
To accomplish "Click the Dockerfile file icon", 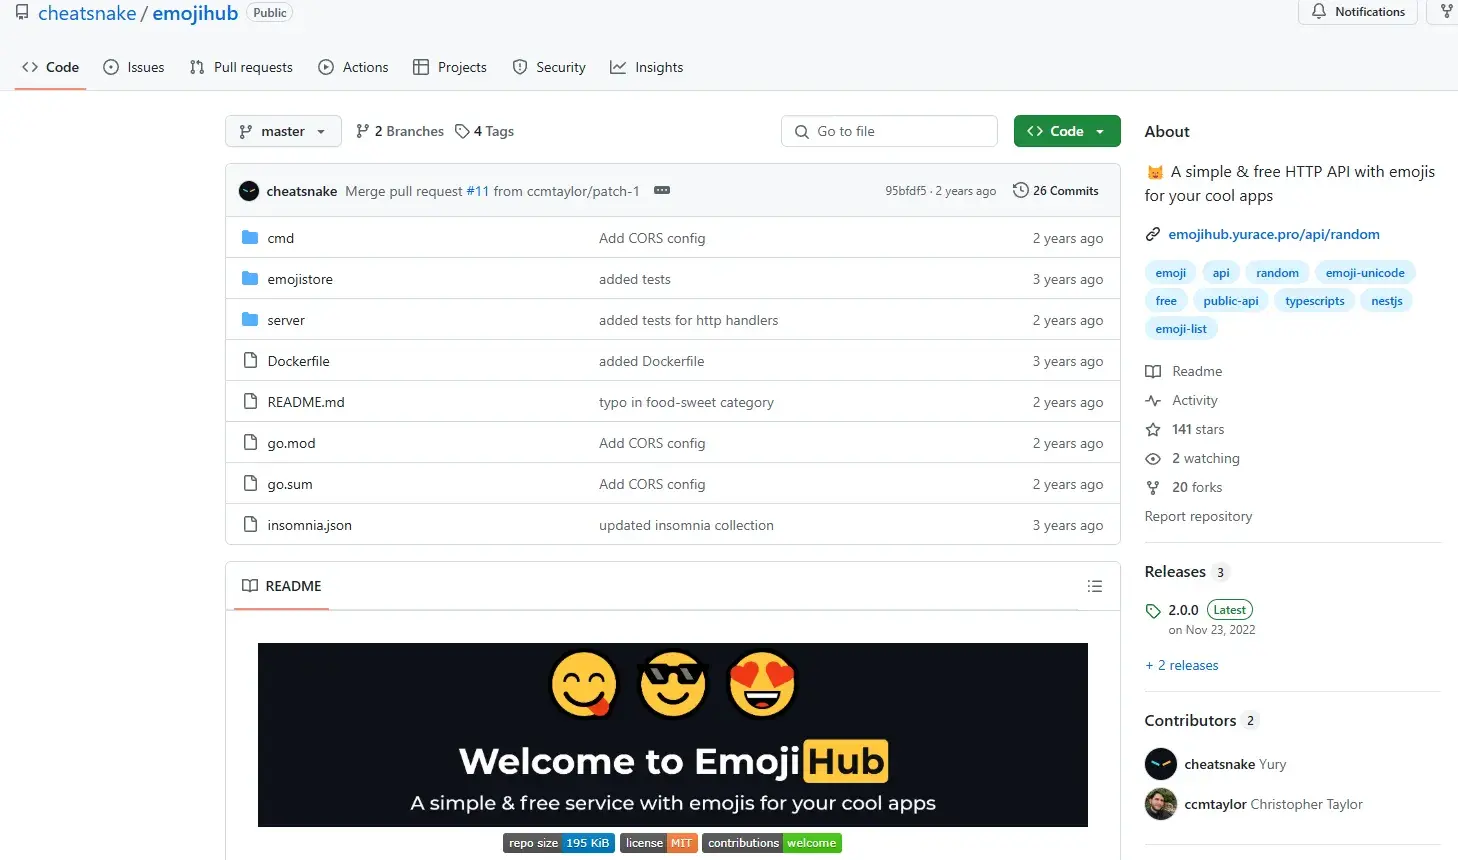I will tap(250, 361).
